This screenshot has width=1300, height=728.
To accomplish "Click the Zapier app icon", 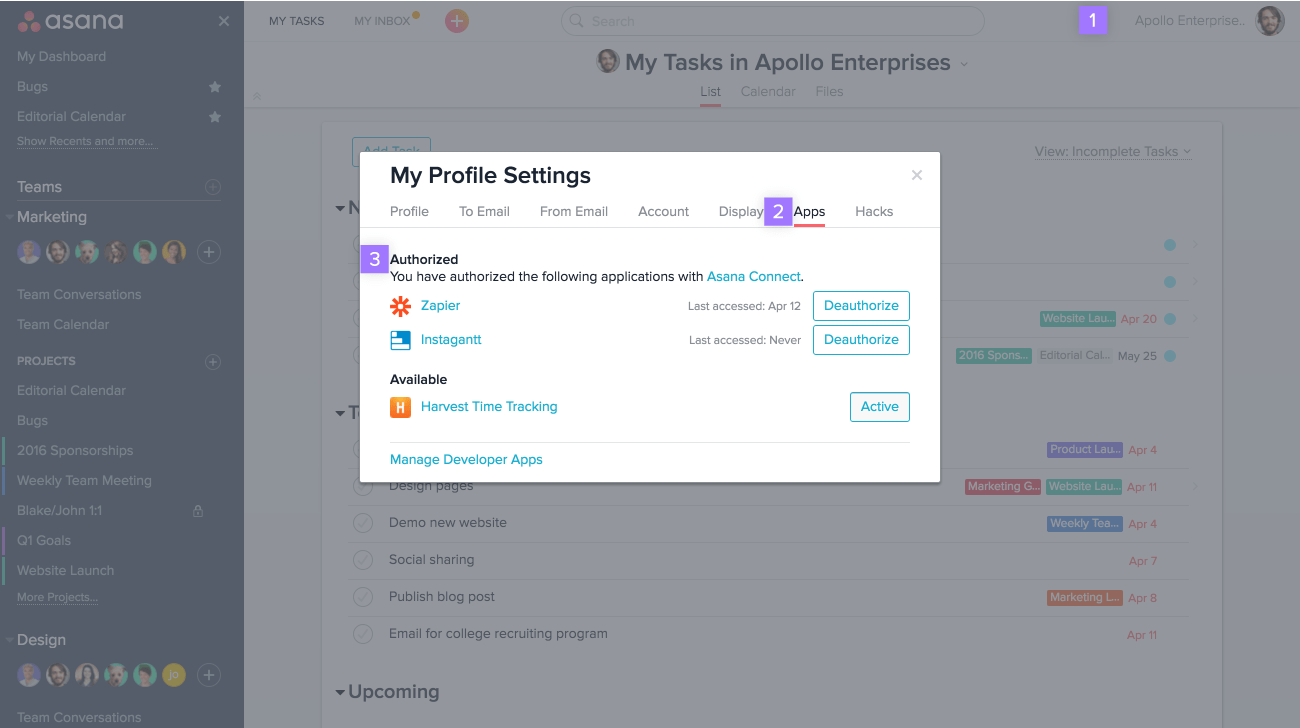I will (400, 306).
